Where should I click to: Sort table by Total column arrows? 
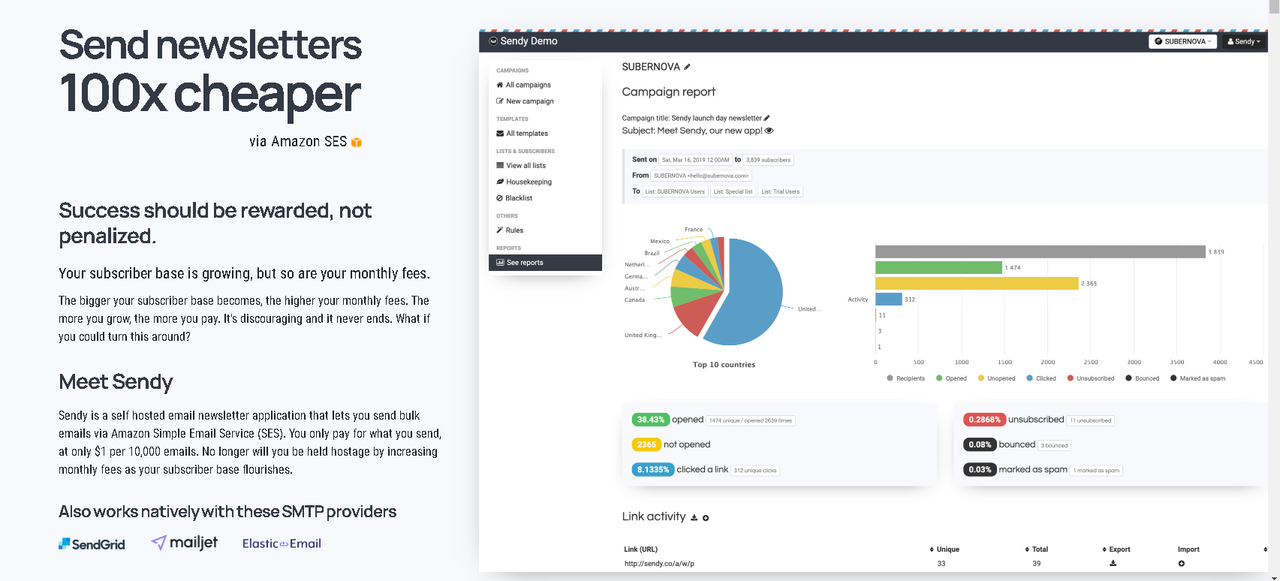[x=1027, y=549]
